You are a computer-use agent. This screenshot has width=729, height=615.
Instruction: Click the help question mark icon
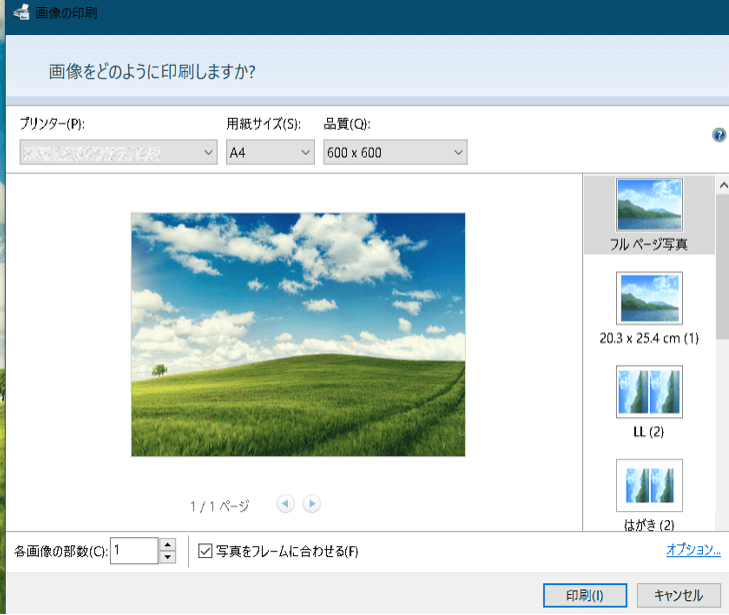point(719,135)
